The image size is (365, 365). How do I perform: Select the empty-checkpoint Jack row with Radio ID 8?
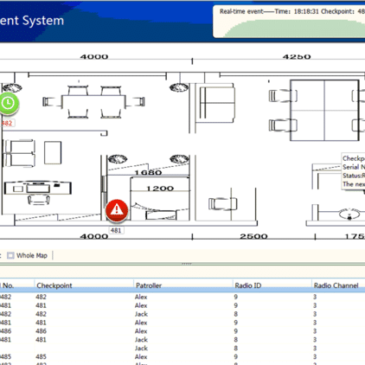[182, 348]
